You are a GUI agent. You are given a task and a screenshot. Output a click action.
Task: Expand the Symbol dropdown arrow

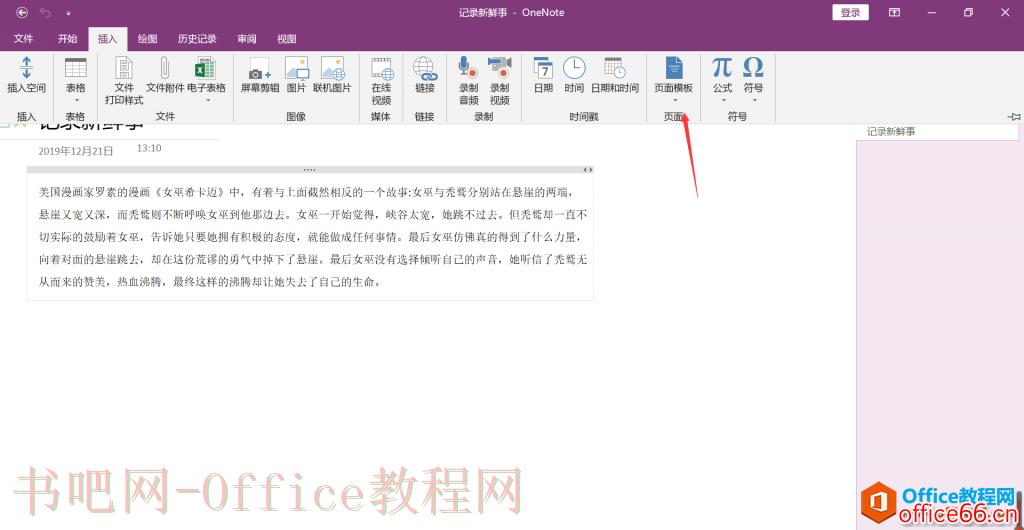(x=754, y=100)
